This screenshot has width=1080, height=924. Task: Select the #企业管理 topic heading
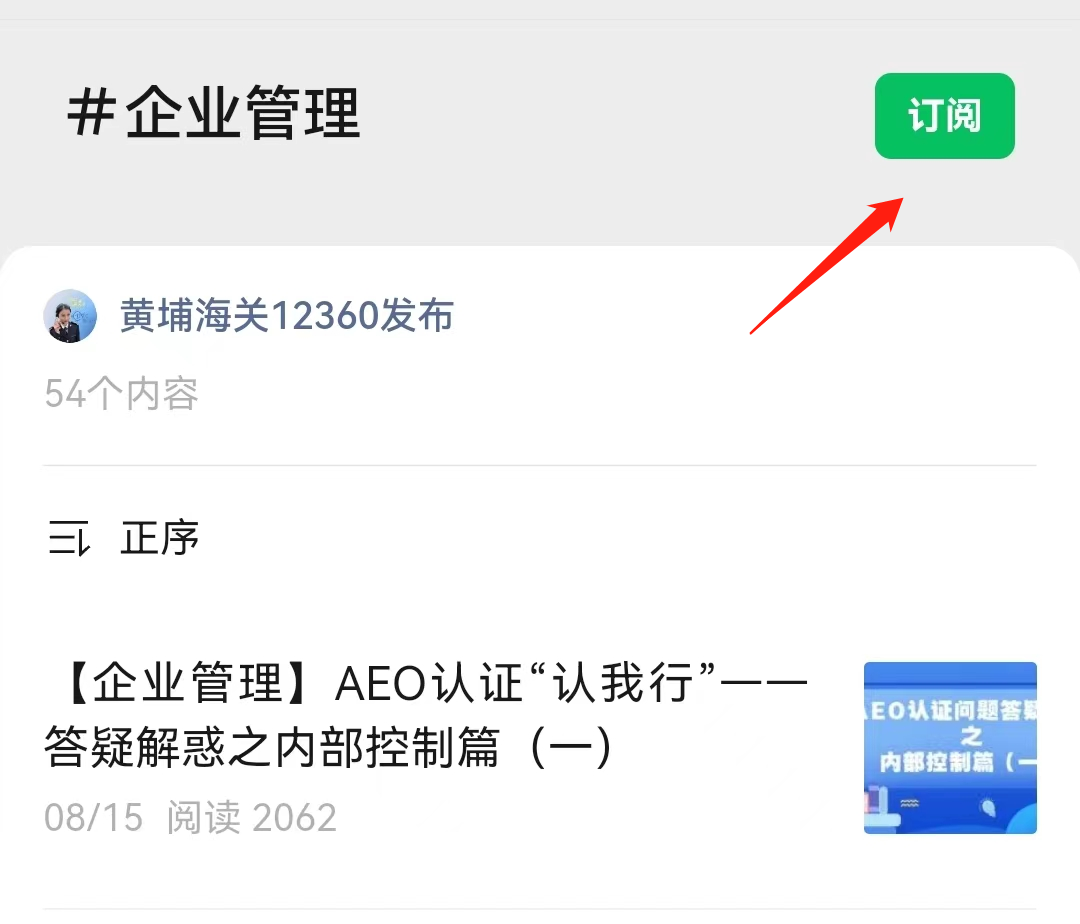[x=214, y=113]
